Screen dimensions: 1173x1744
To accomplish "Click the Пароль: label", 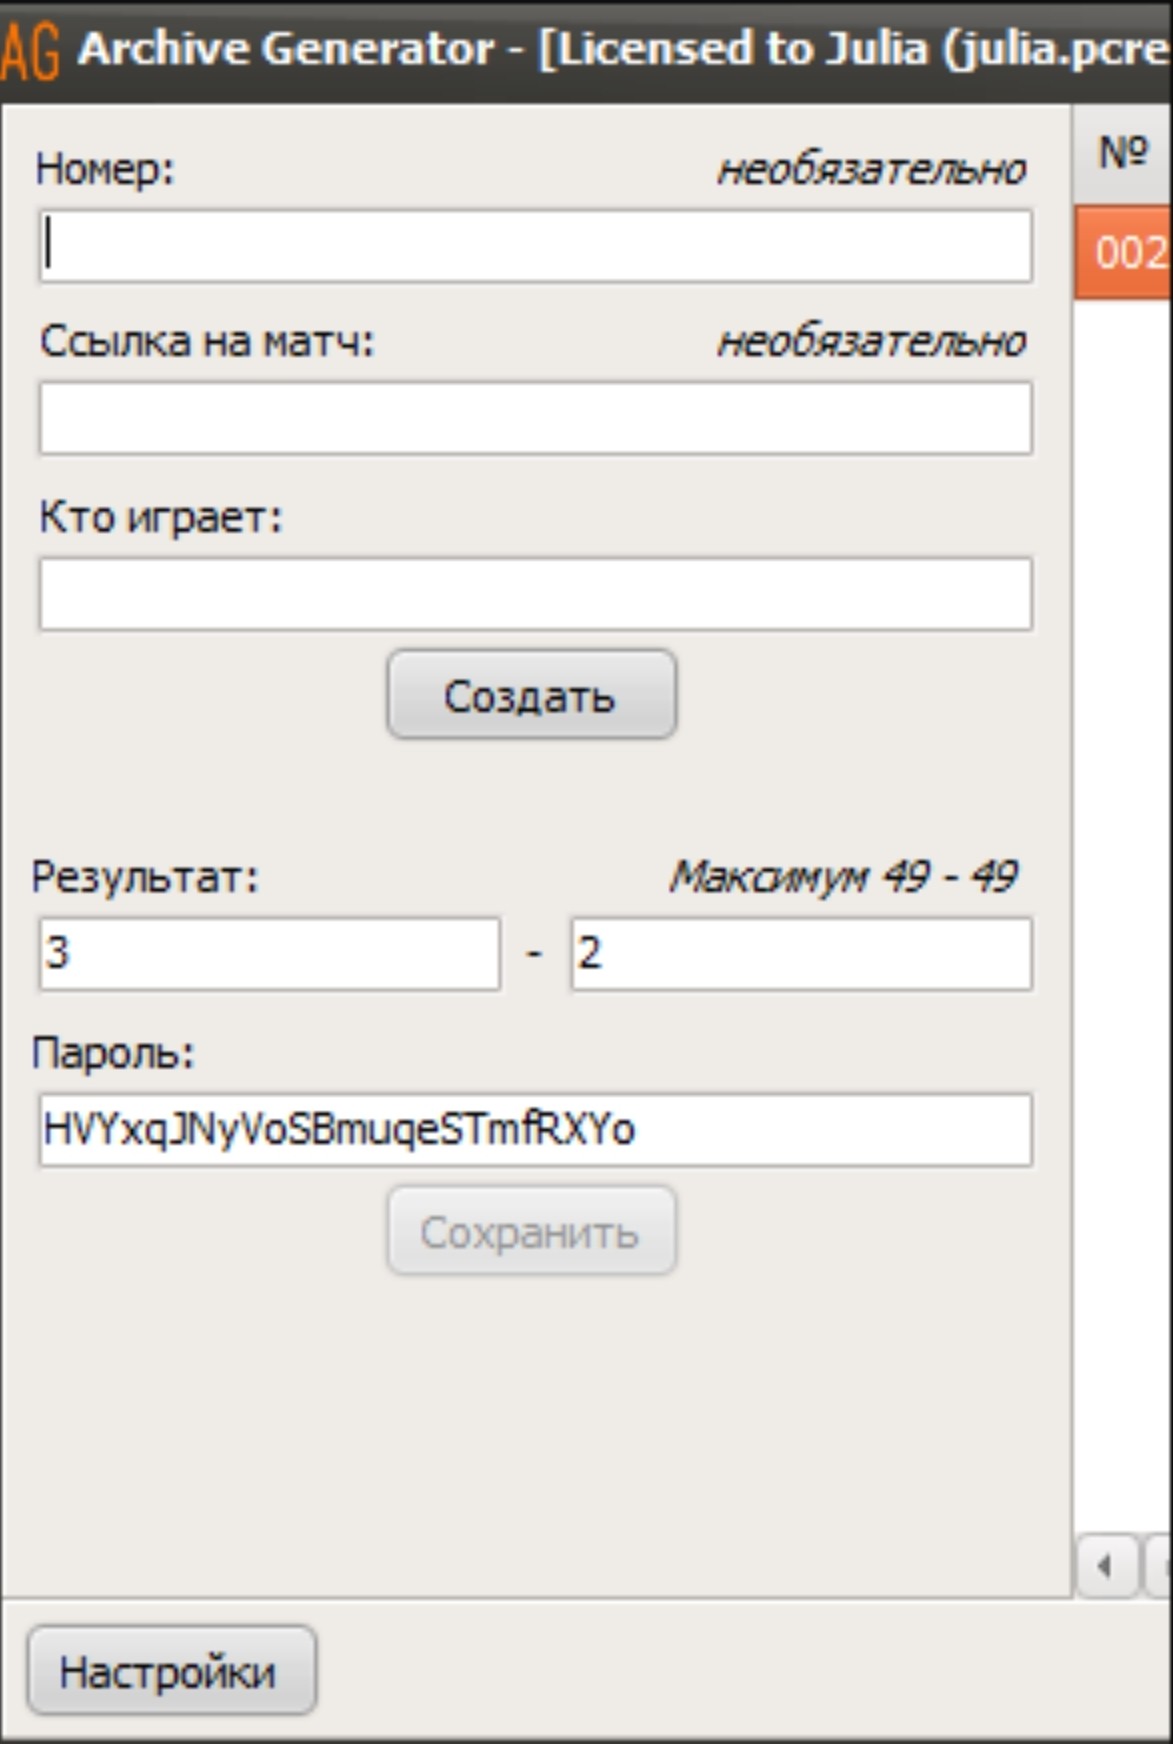I will pyautogui.click(x=113, y=1053).
